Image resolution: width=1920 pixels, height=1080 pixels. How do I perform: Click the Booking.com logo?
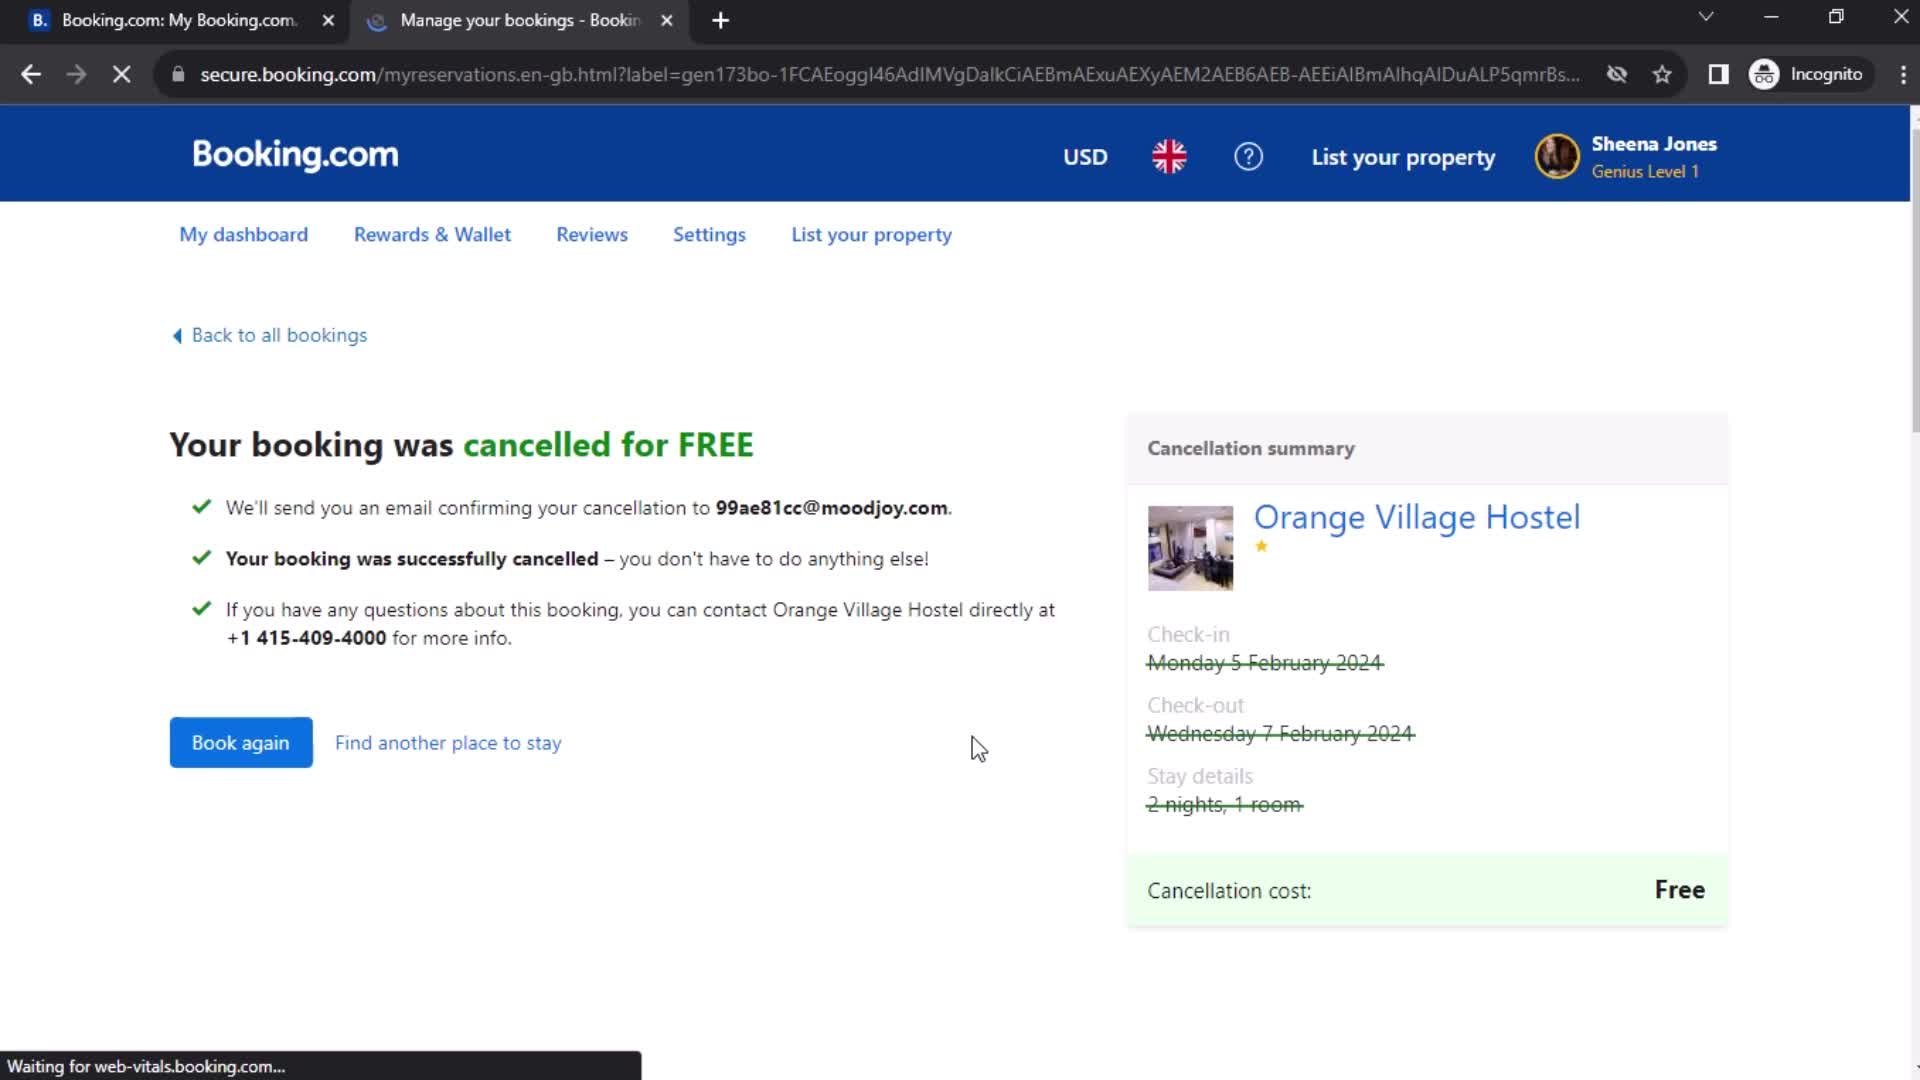click(295, 155)
